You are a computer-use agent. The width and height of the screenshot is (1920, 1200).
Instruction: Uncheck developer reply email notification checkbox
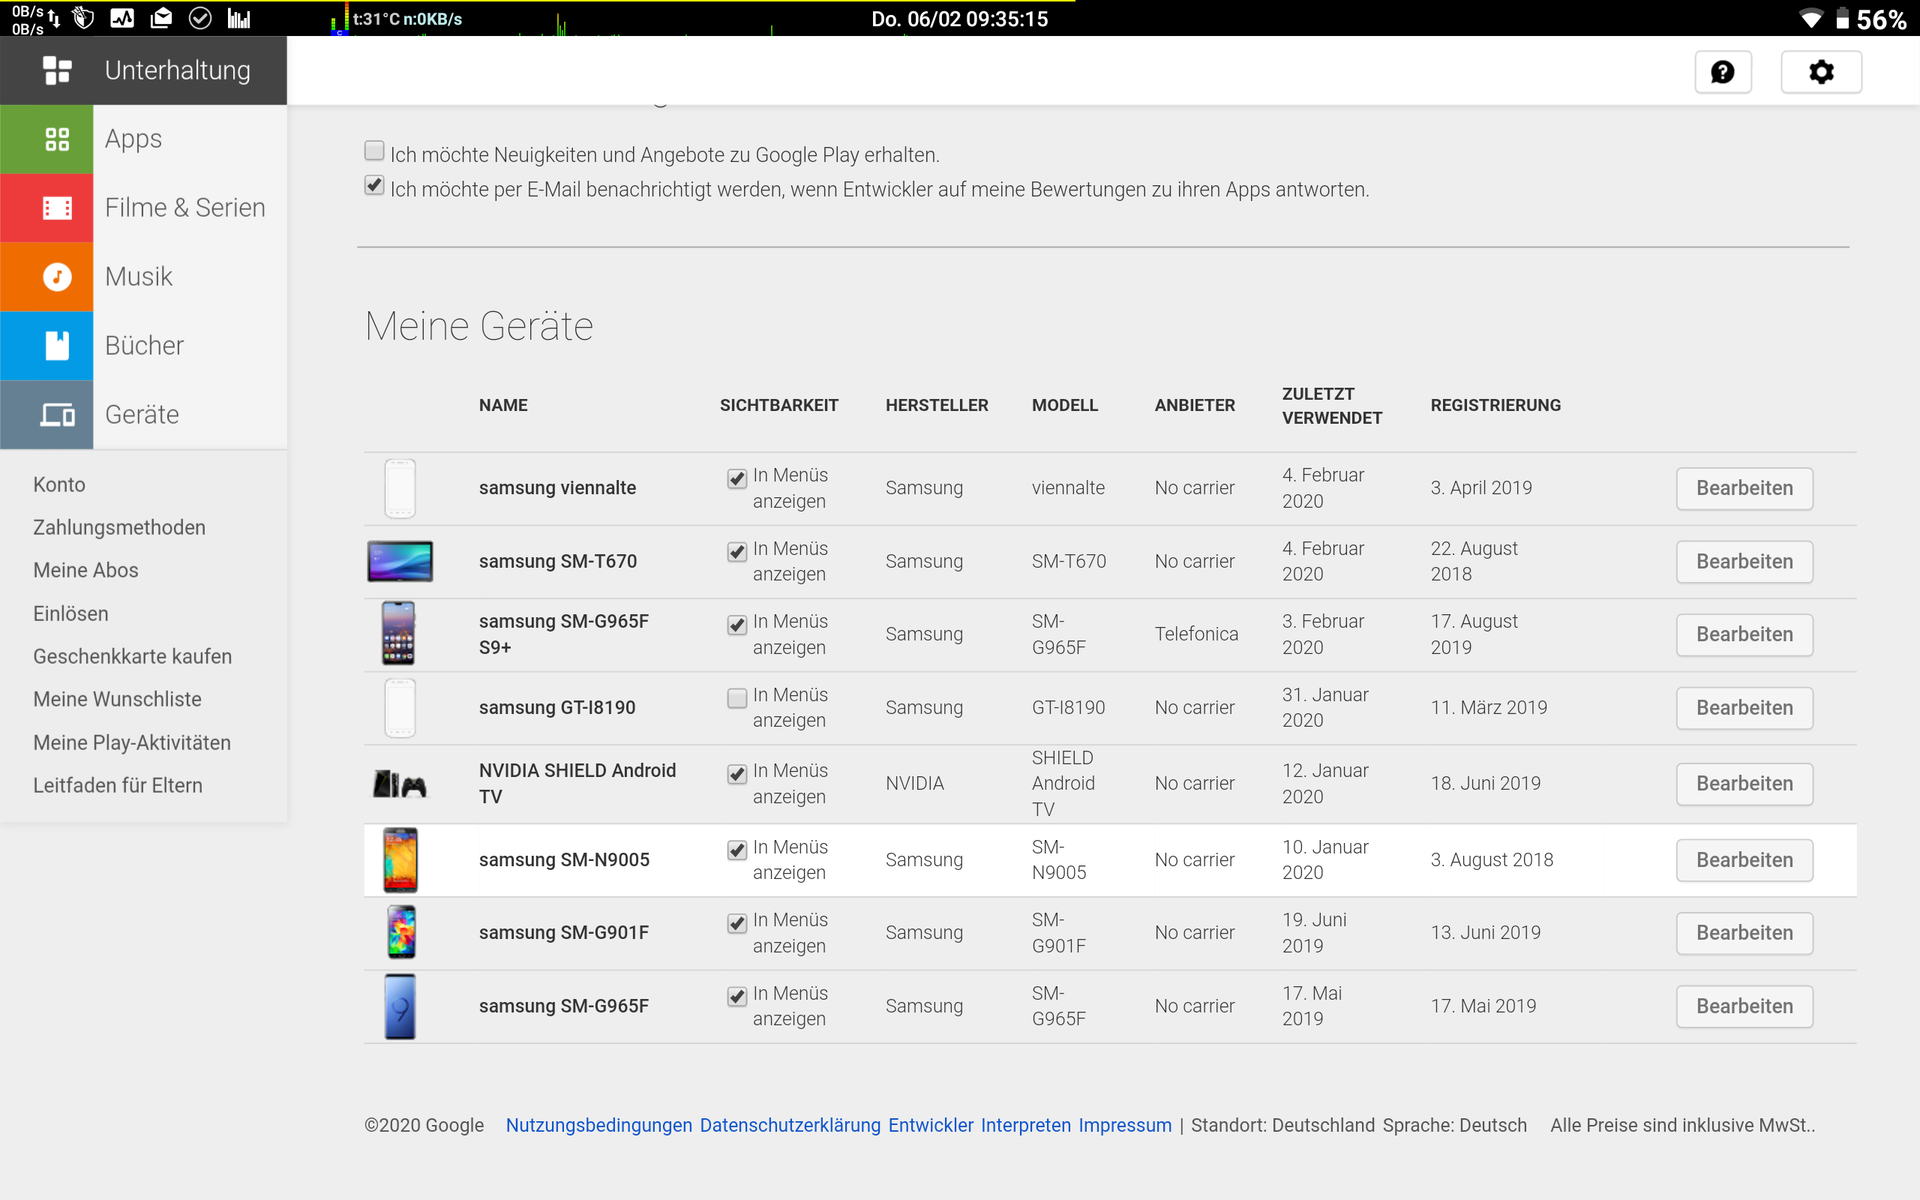(374, 185)
